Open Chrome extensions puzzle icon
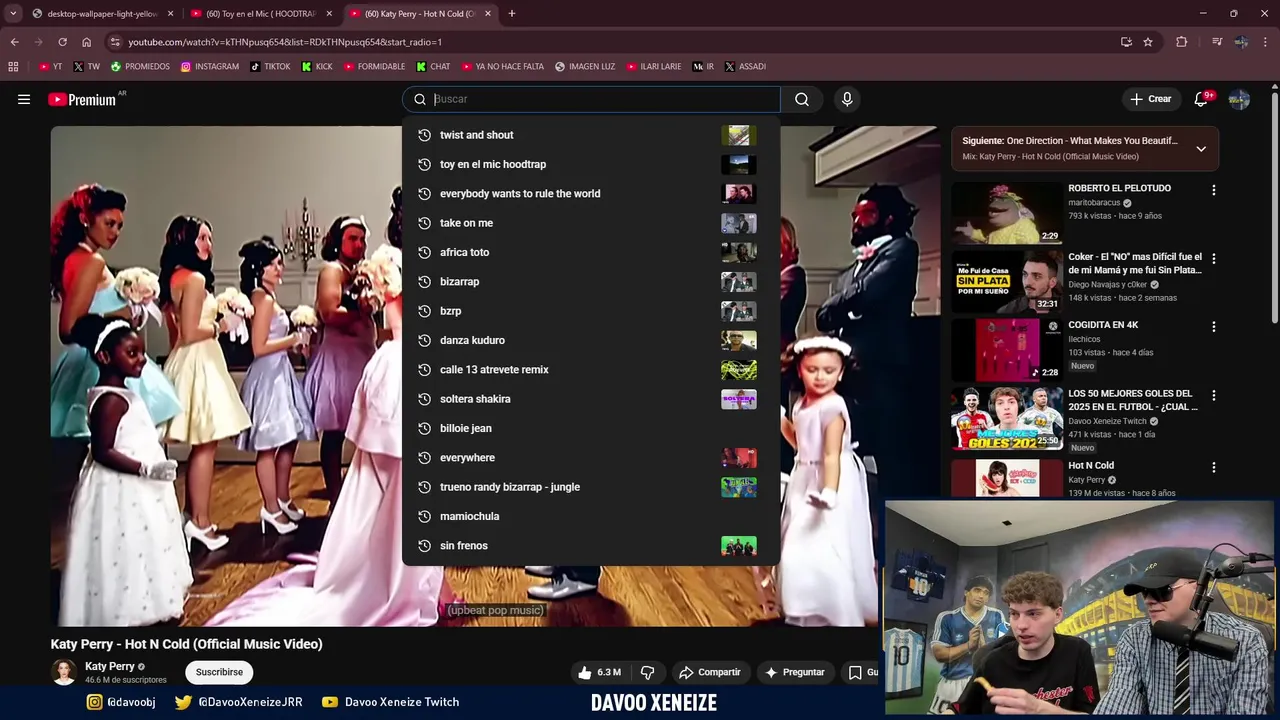 (1182, 42)
